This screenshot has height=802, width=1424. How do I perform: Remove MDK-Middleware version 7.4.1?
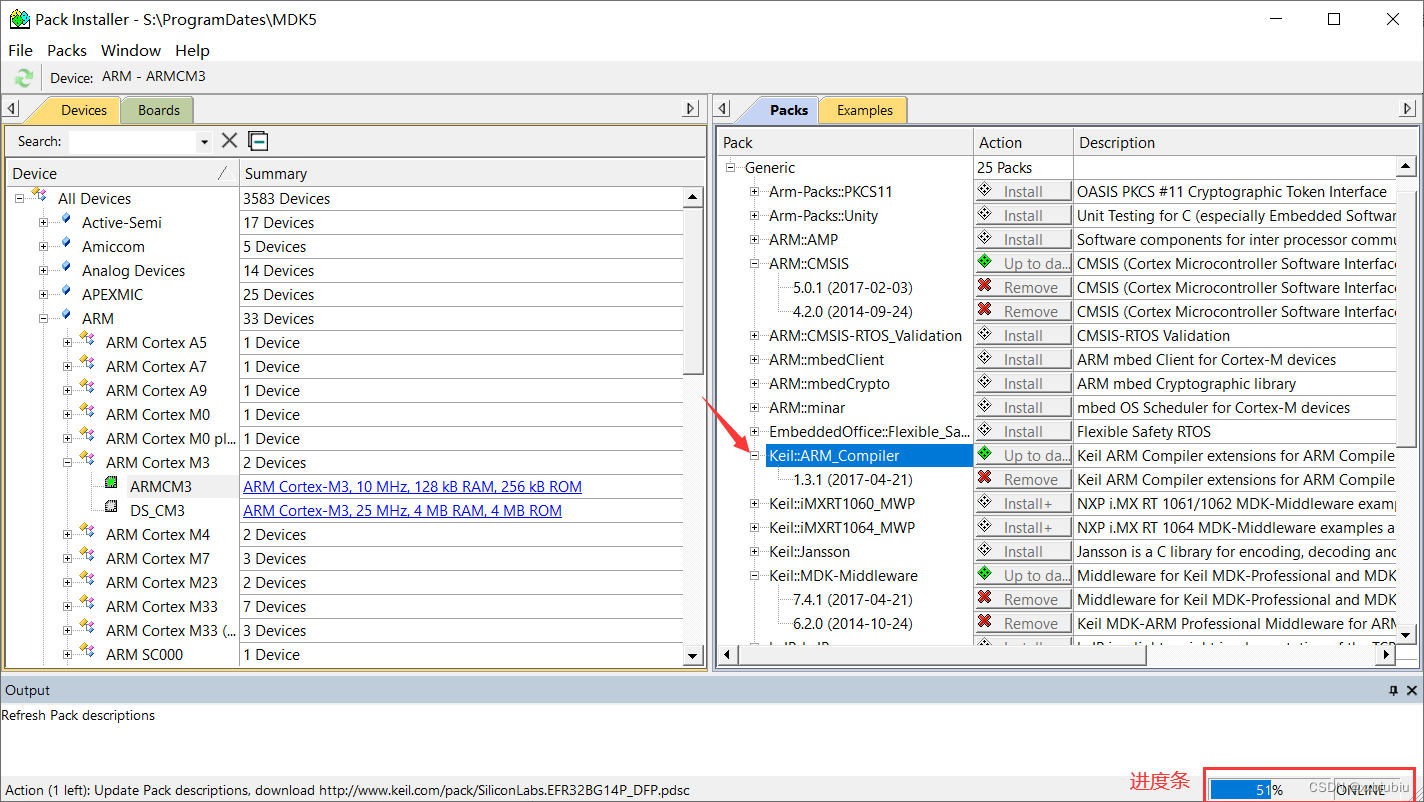pos(1023,600)
